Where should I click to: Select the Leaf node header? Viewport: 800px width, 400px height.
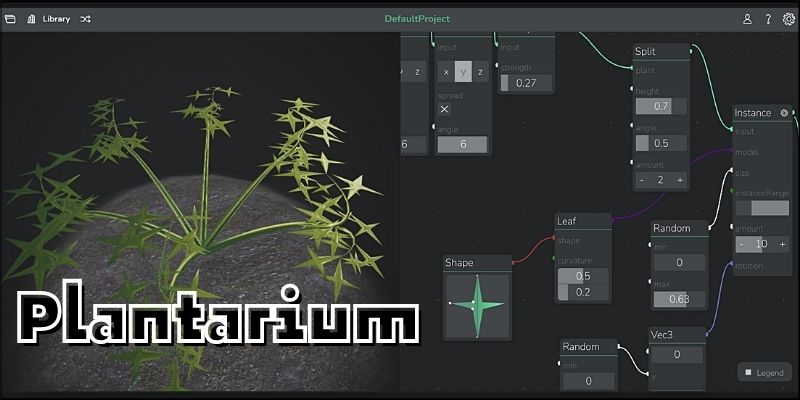click(583, 221)
